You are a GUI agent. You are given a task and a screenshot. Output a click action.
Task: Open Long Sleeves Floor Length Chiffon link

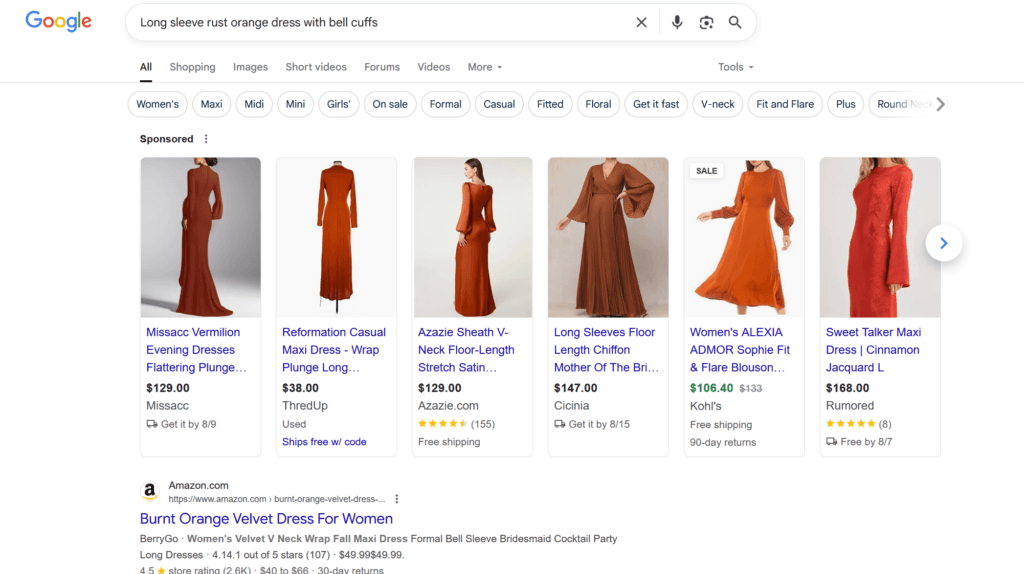coord(606,350)
